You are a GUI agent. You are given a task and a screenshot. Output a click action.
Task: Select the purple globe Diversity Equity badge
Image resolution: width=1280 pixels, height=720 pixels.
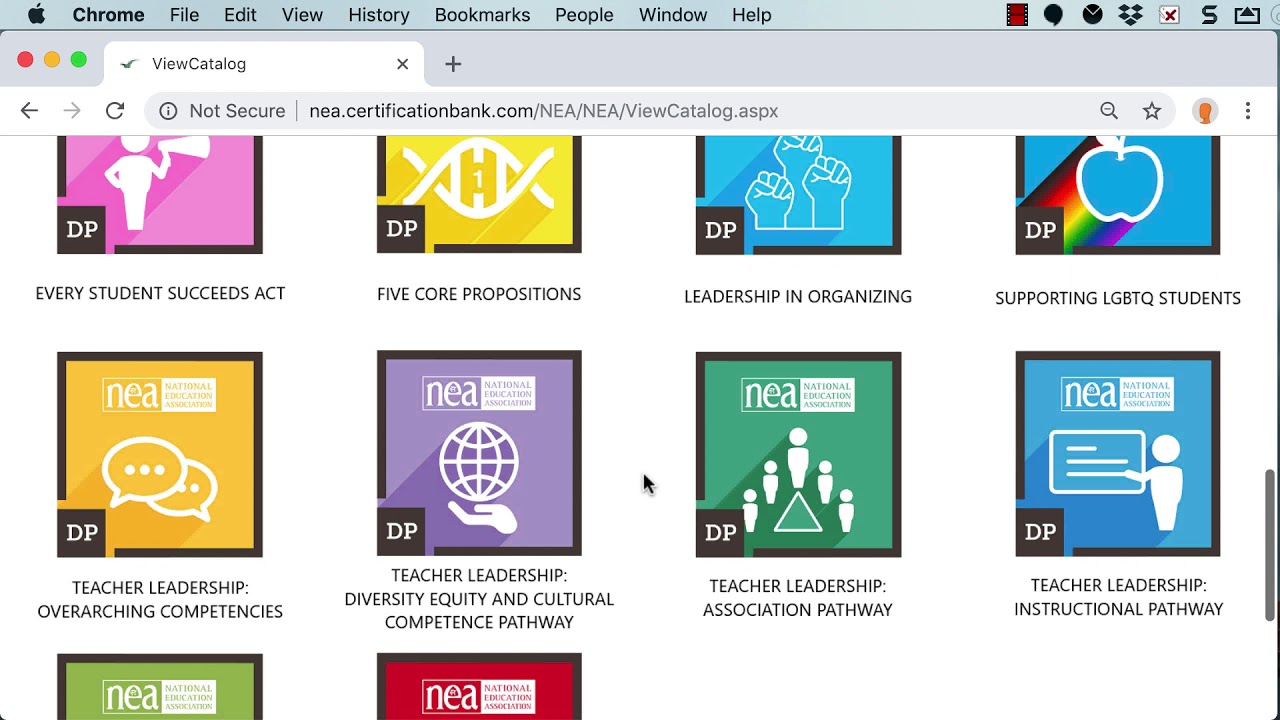[x=479, y=453]
